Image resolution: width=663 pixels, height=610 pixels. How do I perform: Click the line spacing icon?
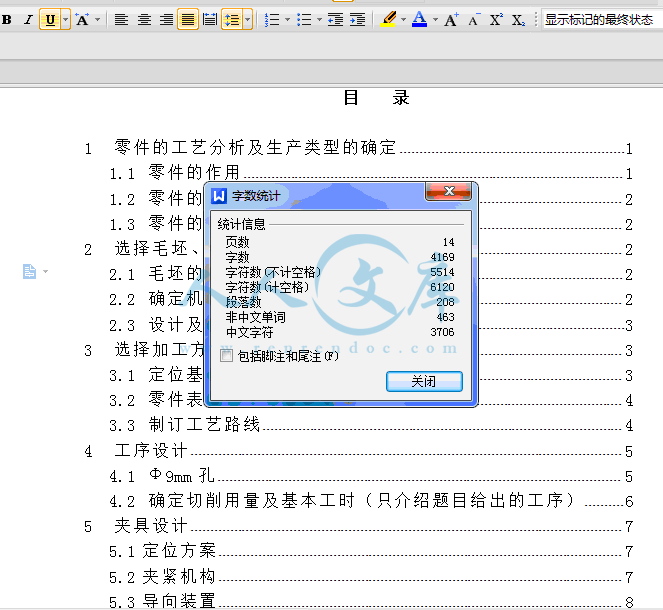(232, 19)
